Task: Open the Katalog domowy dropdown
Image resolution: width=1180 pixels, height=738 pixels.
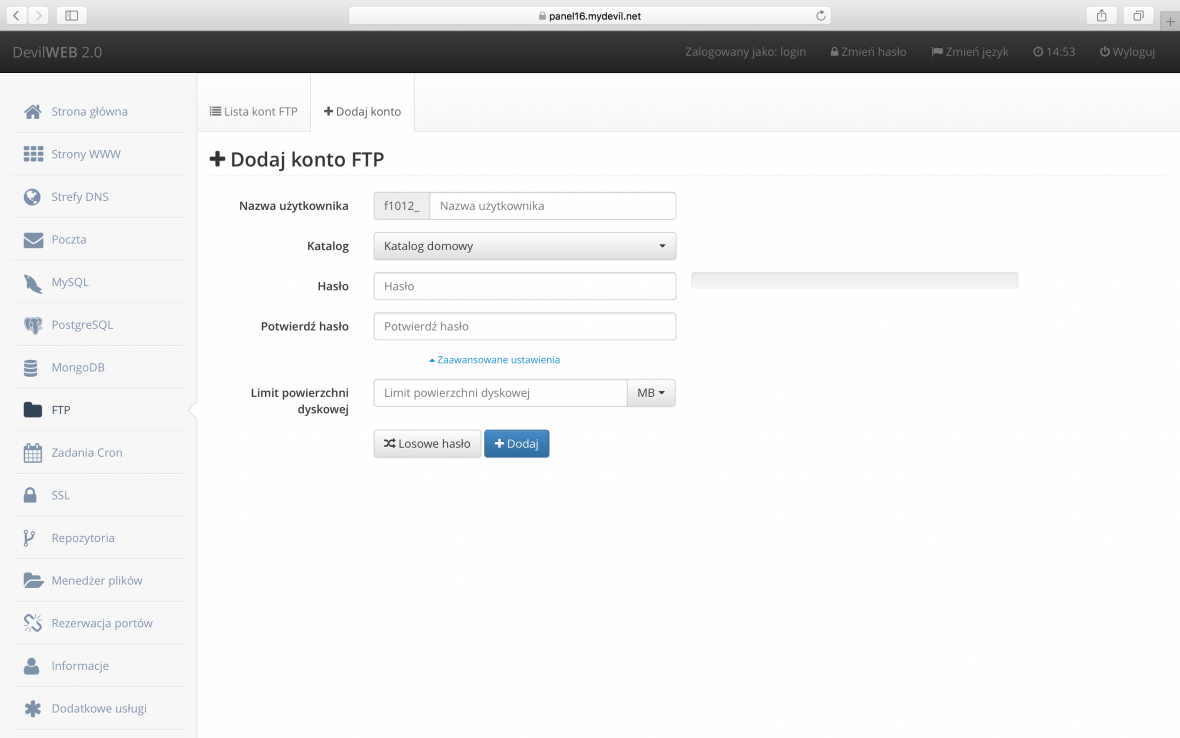Action: (524, 246)
